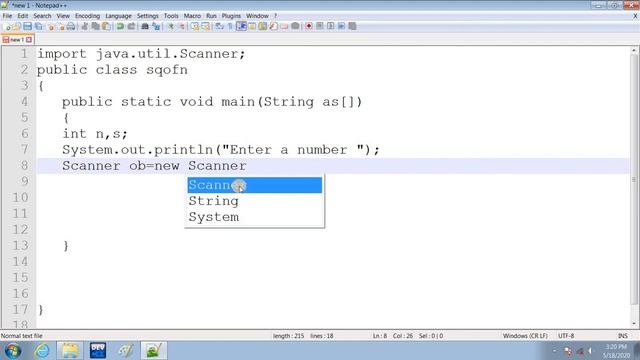Screen dimensions: 640x360
Task: Click the 'UTF-8' encoding in the status bar
Action: point(566,336)
